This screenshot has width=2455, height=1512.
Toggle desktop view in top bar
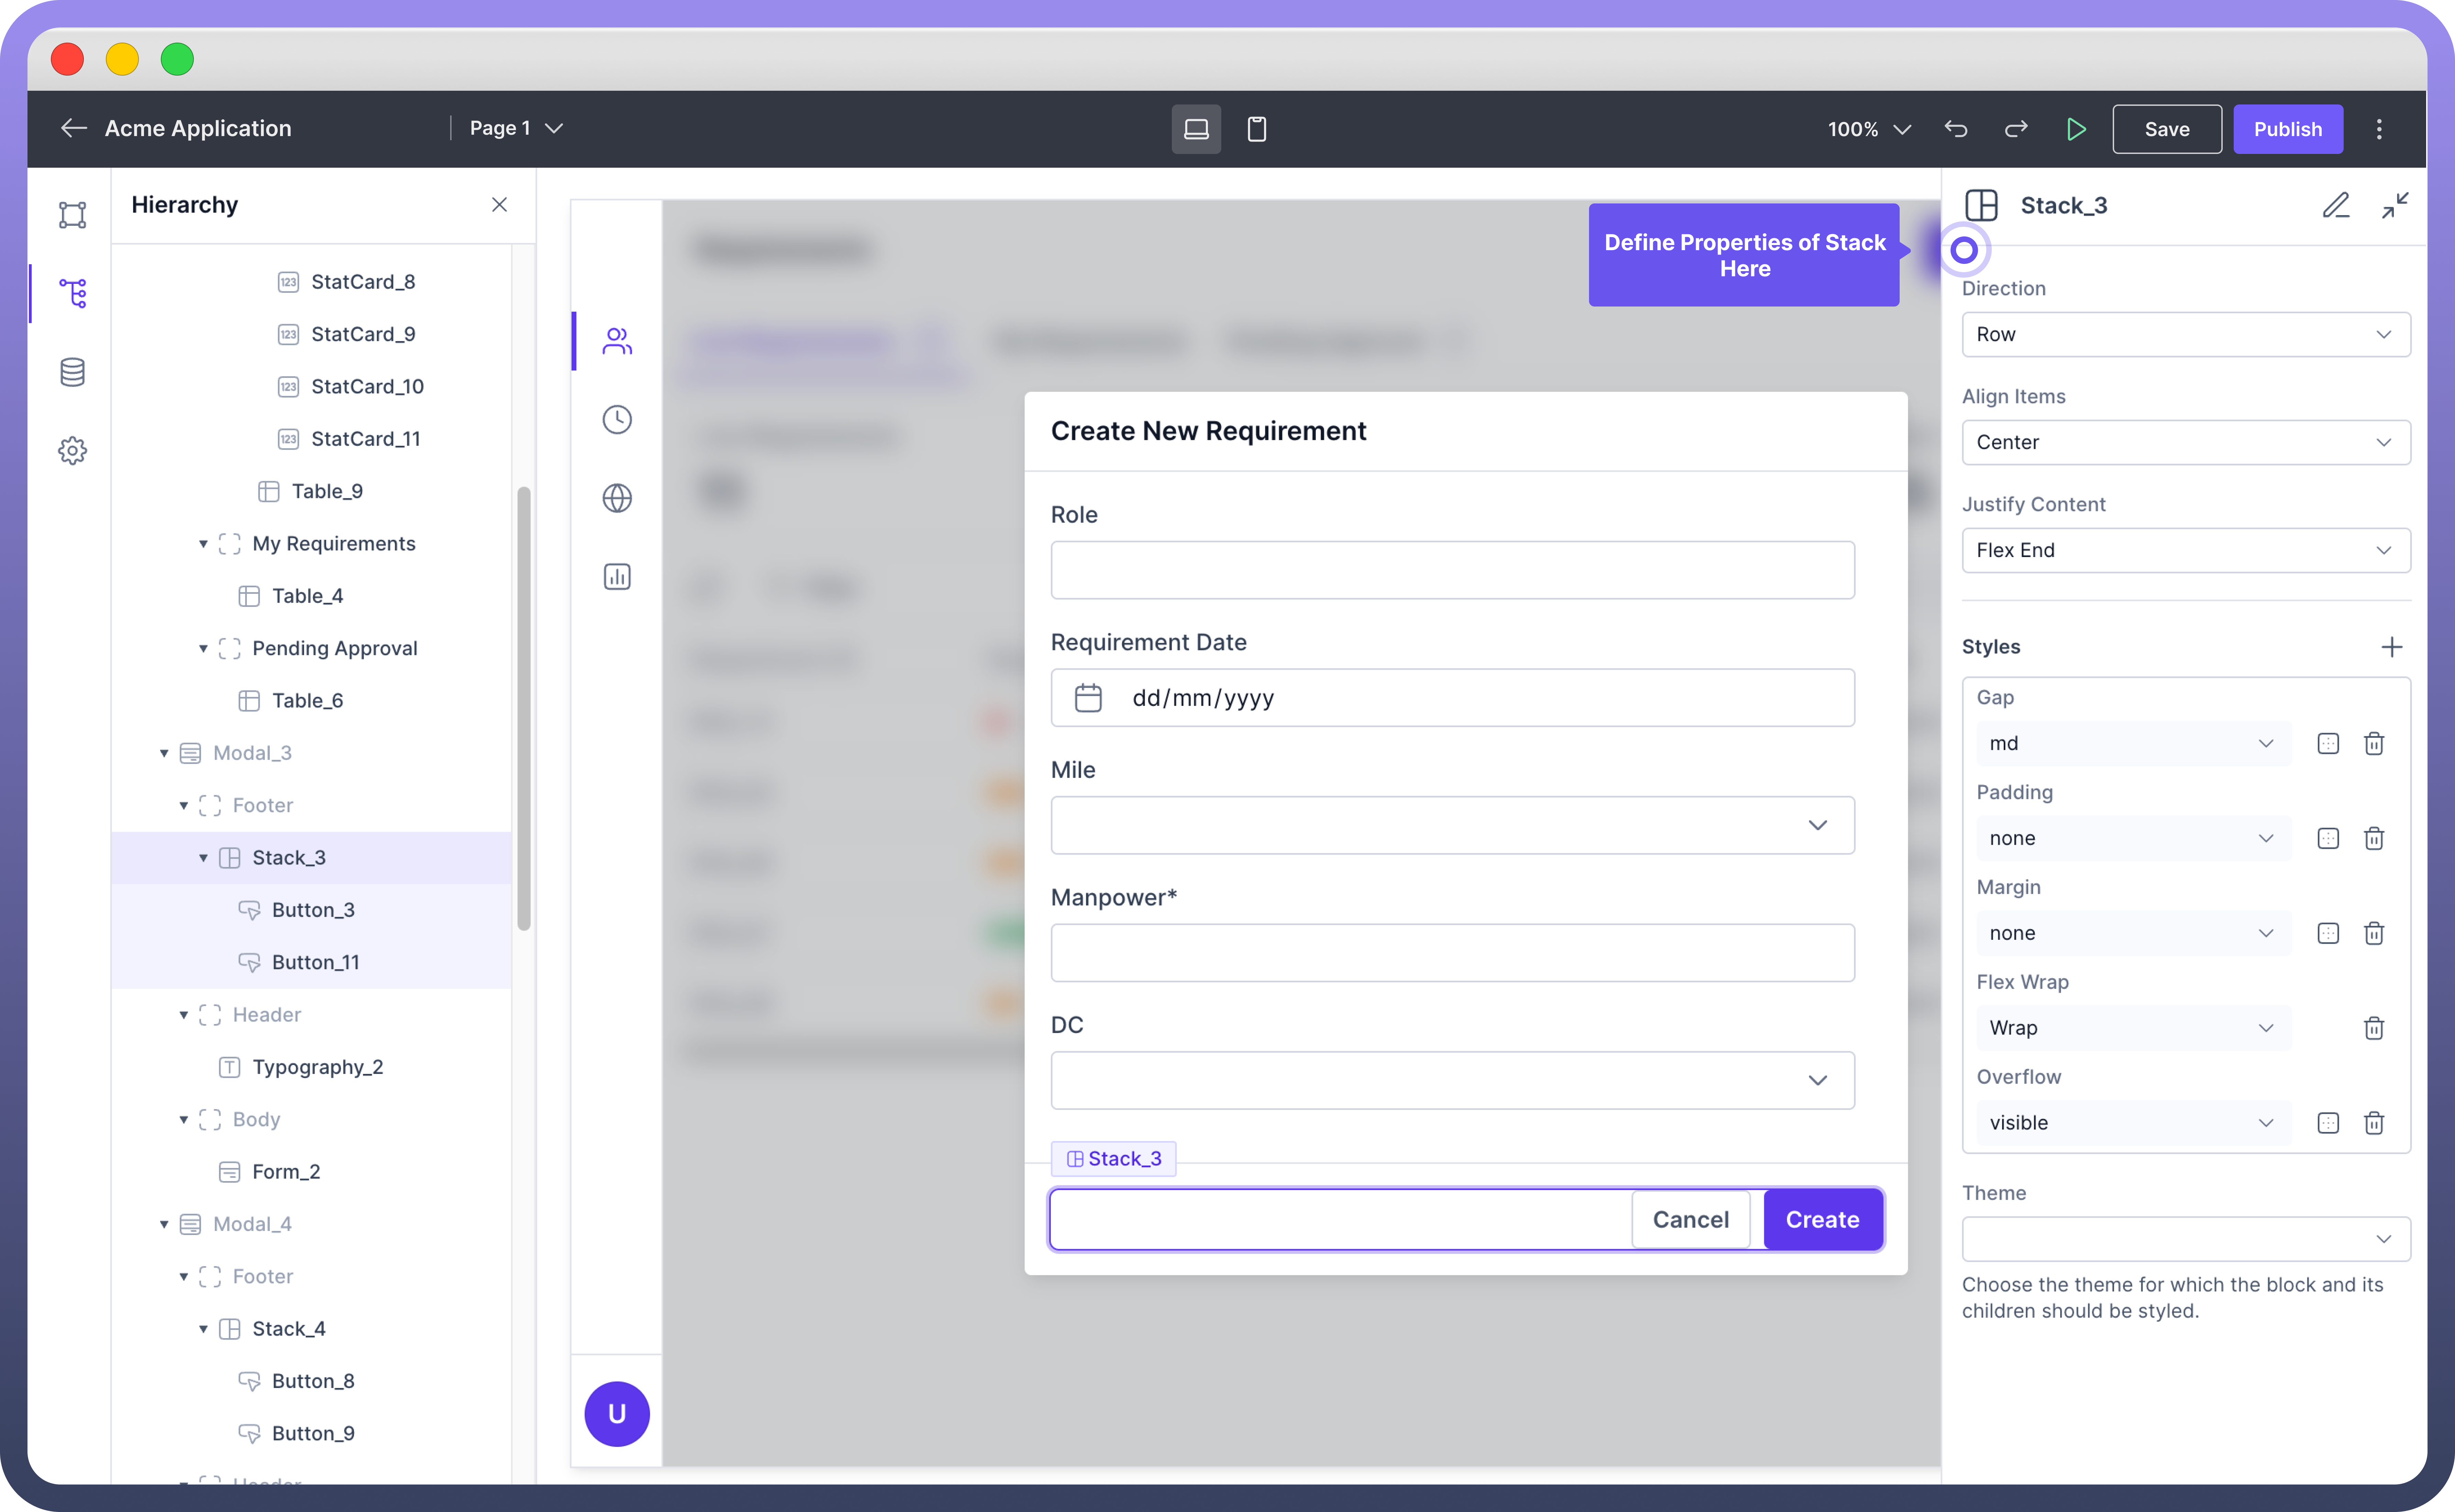pyautogui.click(x=1196, y=129)
